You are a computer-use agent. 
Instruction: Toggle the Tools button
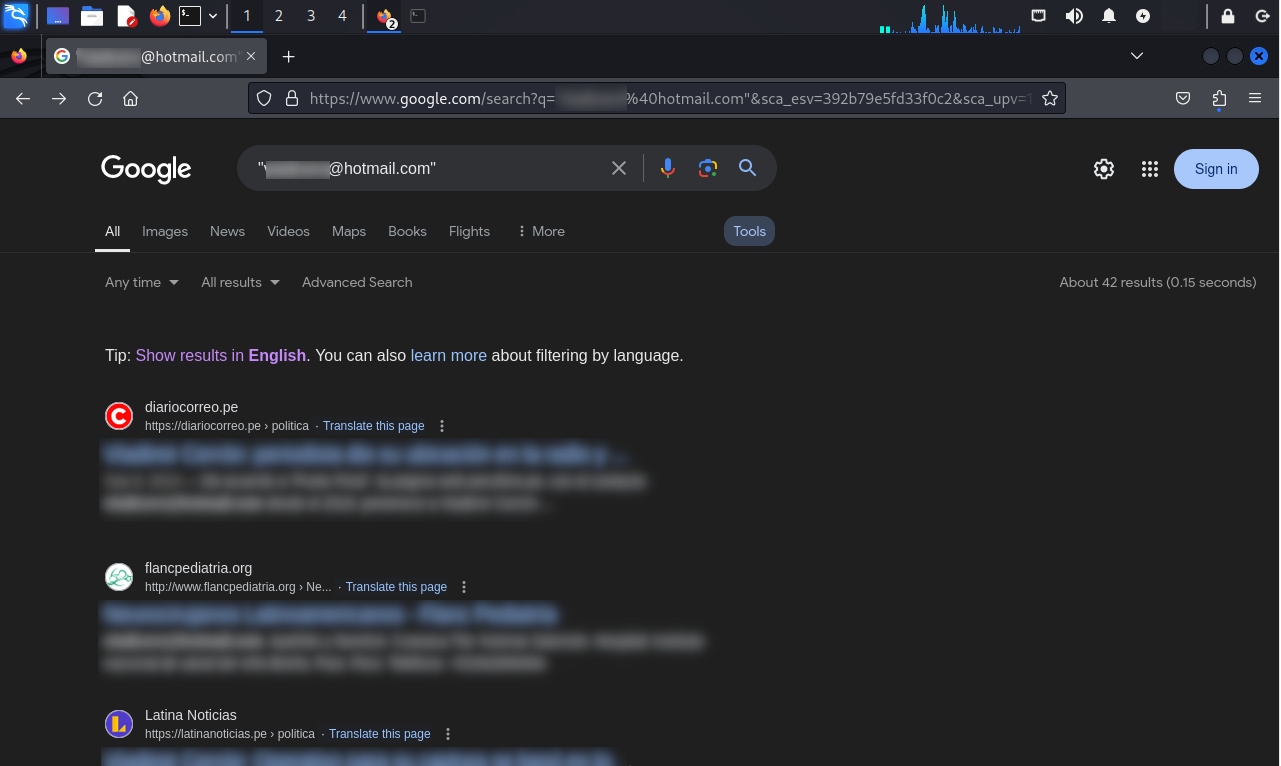tap(749, 231)
